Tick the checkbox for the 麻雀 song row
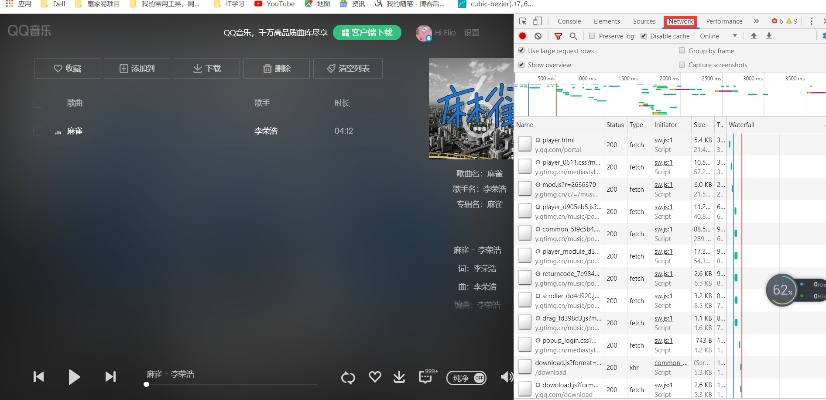Screen dimensions: 826x400 tap(37, 131)
